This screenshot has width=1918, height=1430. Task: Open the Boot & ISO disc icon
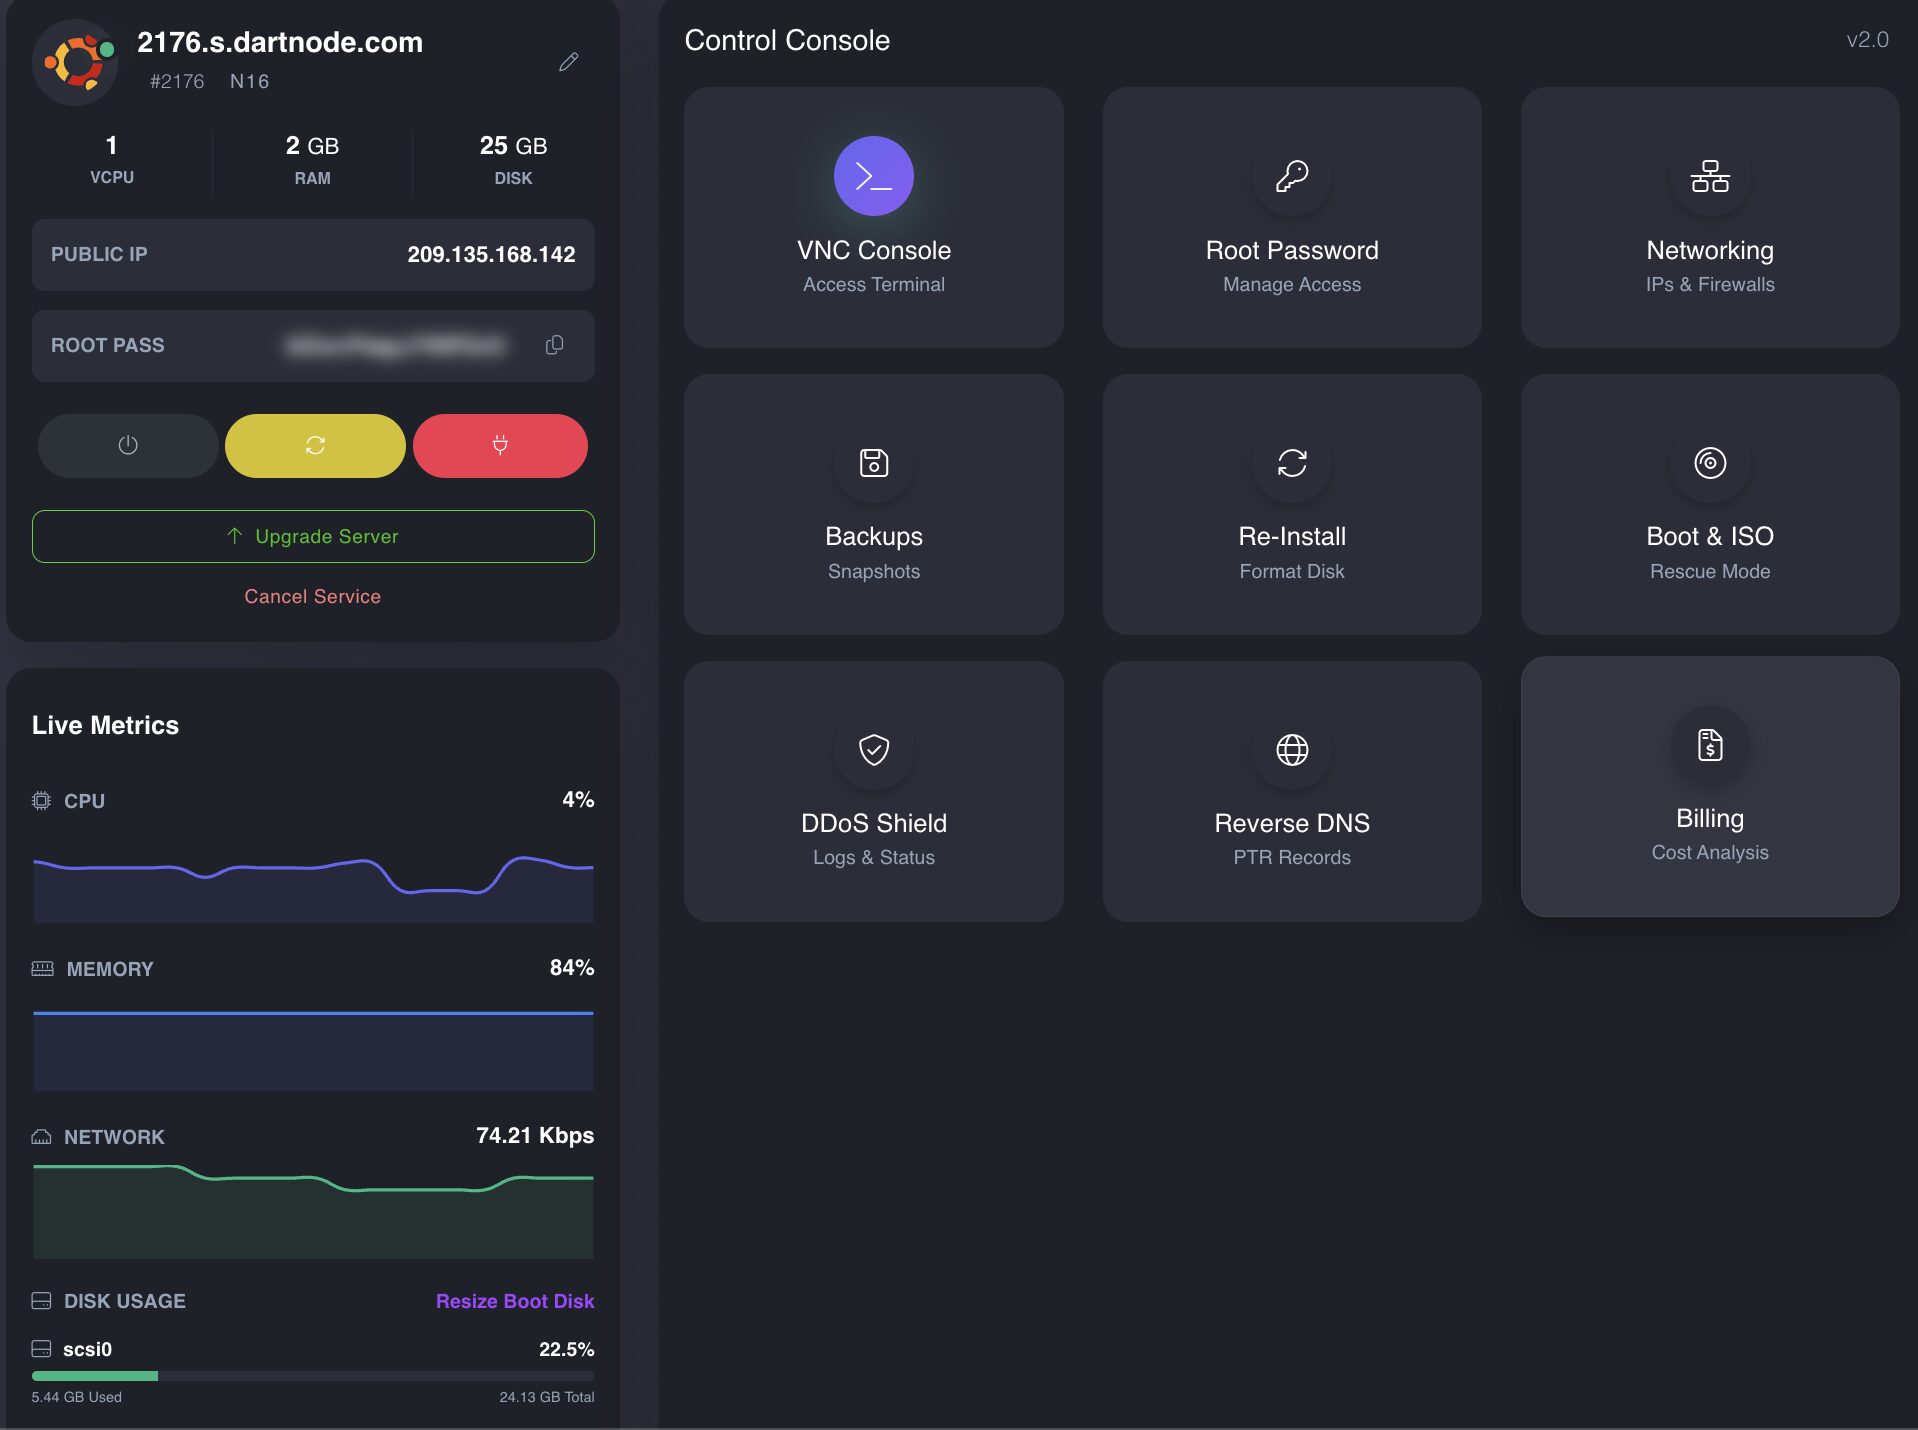point(1709,463)
